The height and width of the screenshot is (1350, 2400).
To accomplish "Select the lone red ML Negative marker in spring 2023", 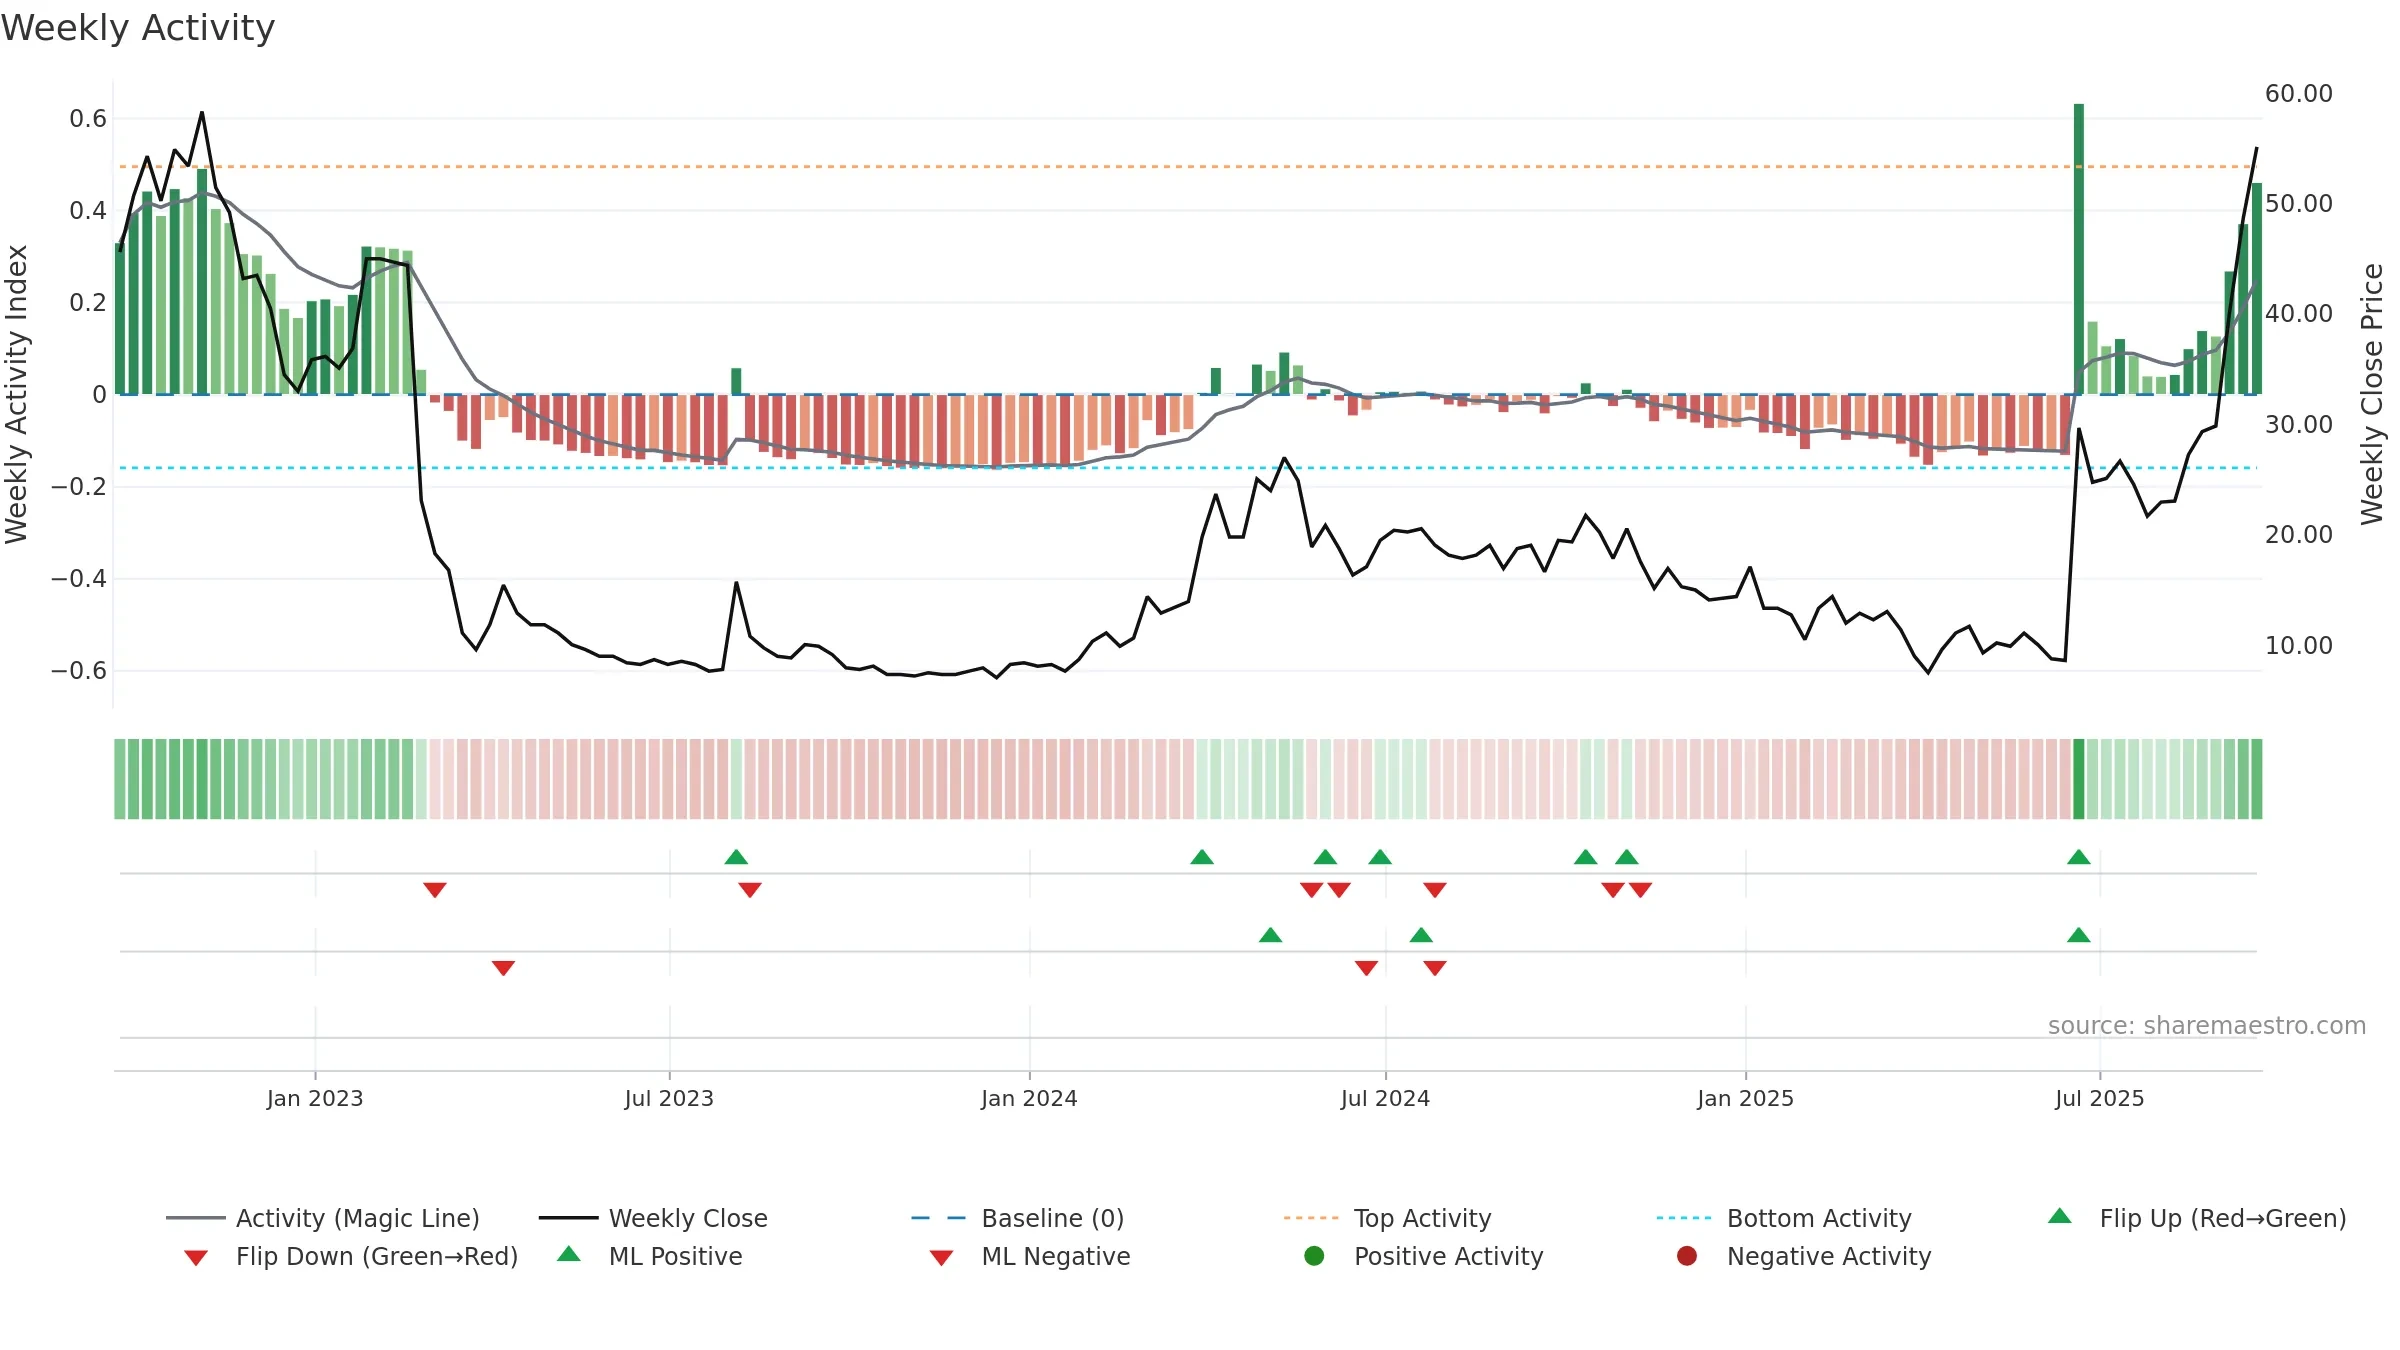I will point(503,968).
